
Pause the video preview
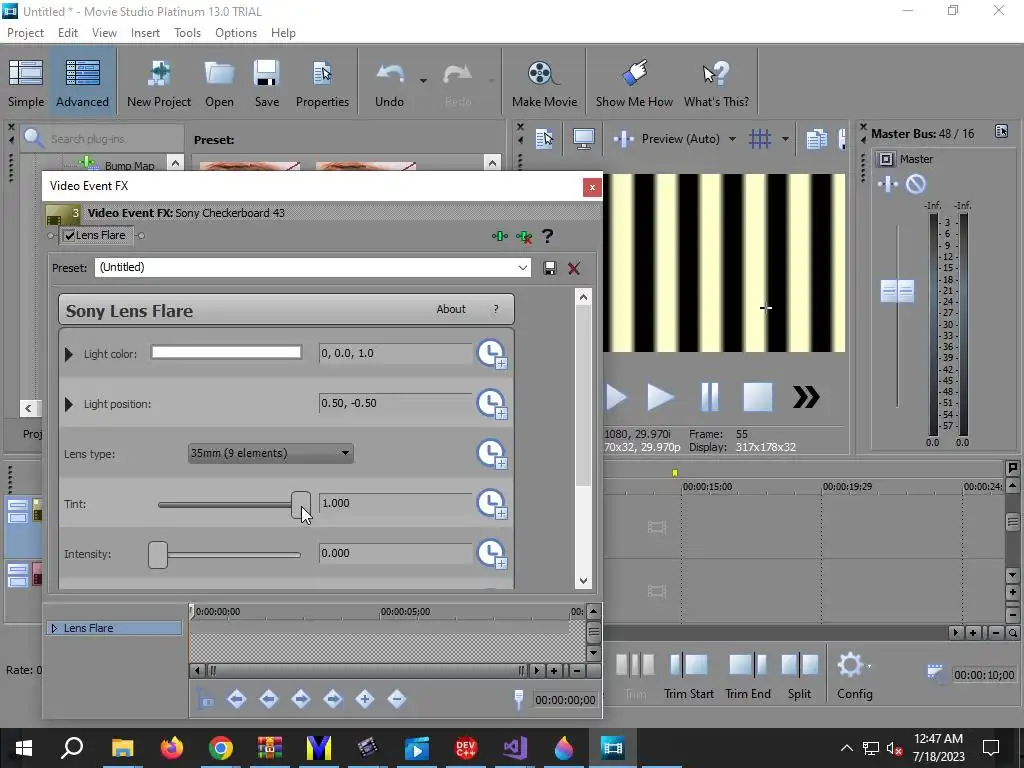709,397
